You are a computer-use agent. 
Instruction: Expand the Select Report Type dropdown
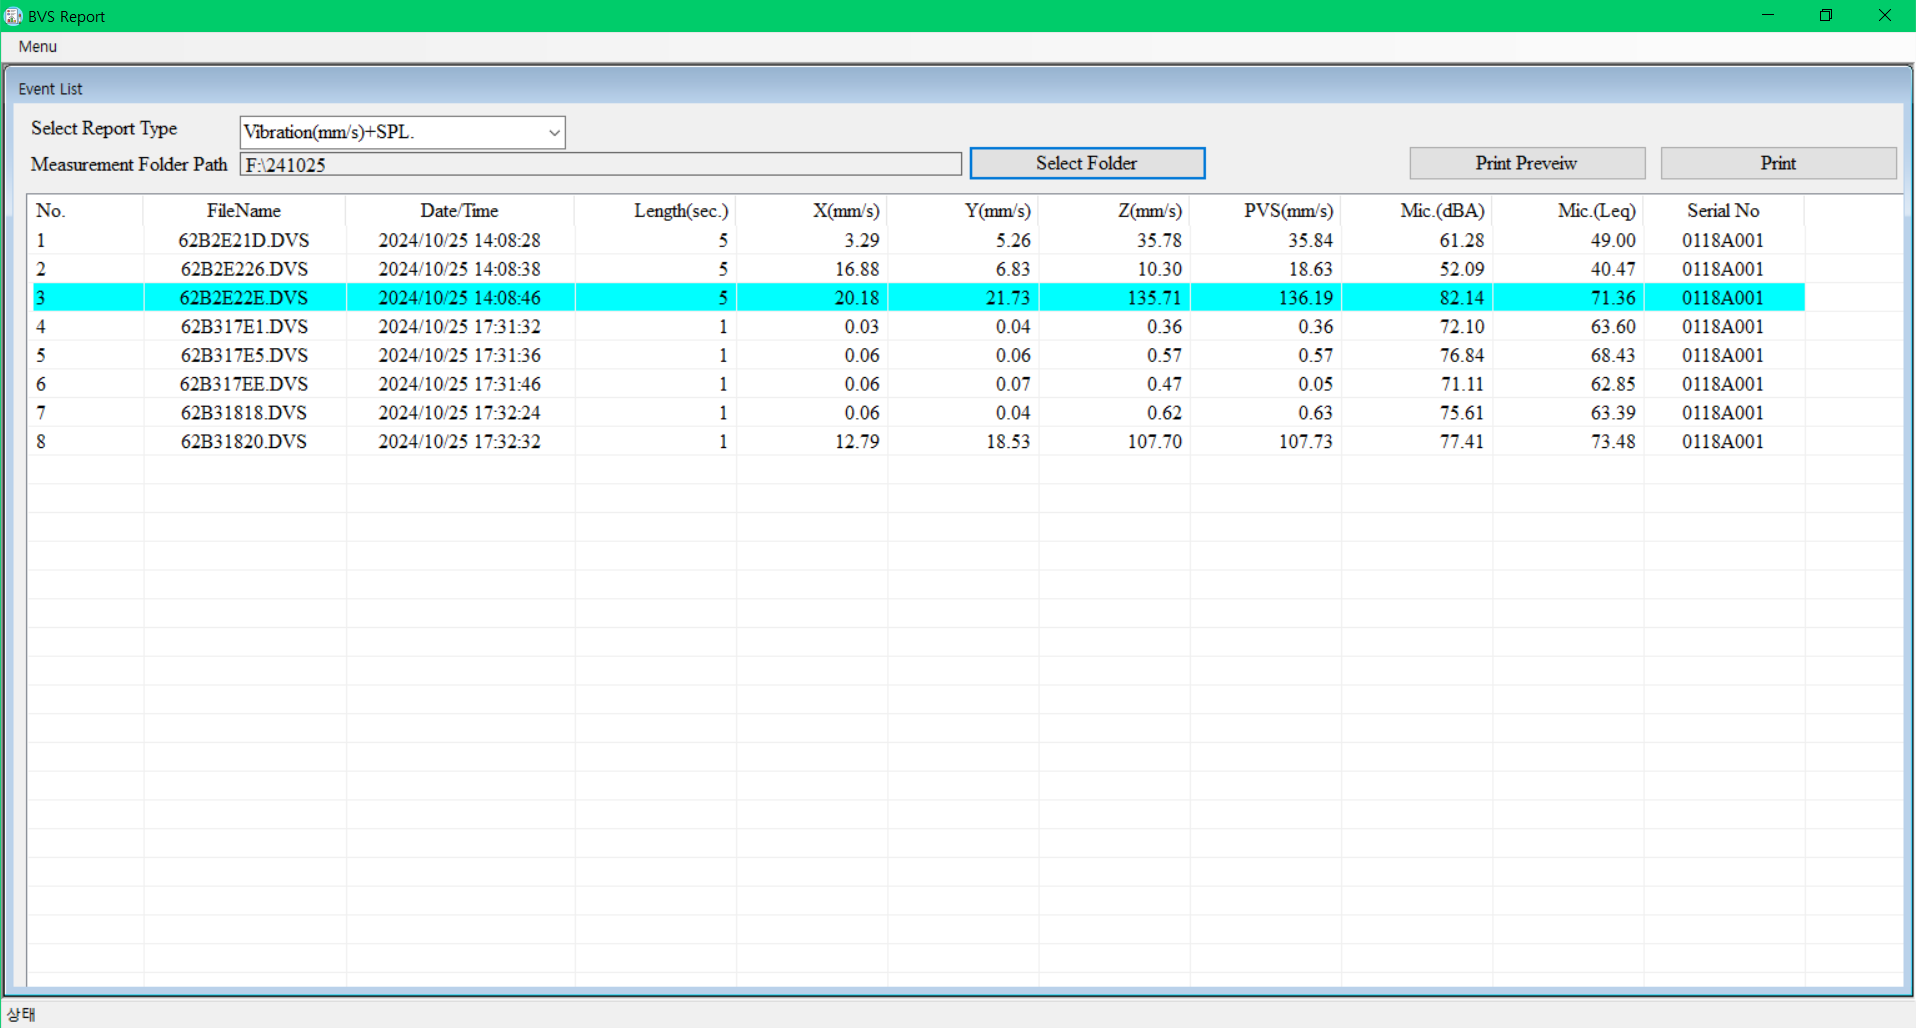point(553,132)
